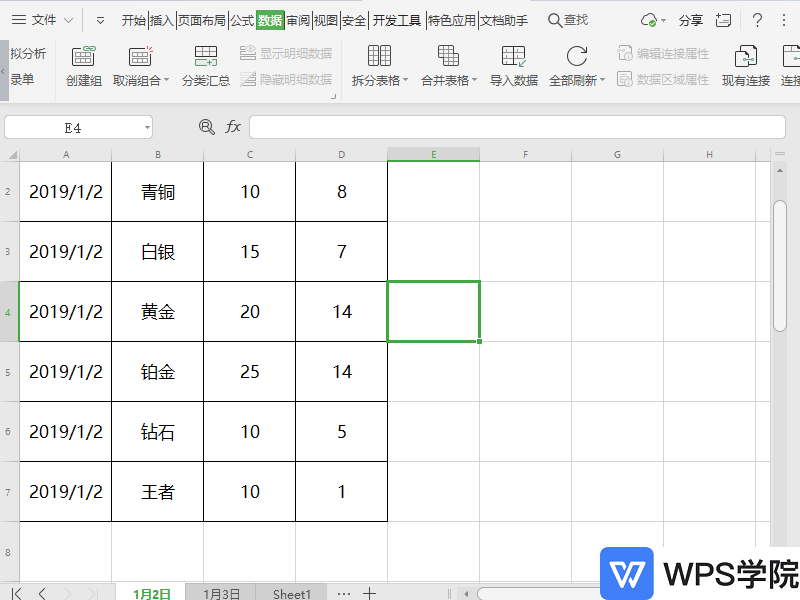Open the 1月3日 sheet tab
Screen dimensions: 800x600
220,593
